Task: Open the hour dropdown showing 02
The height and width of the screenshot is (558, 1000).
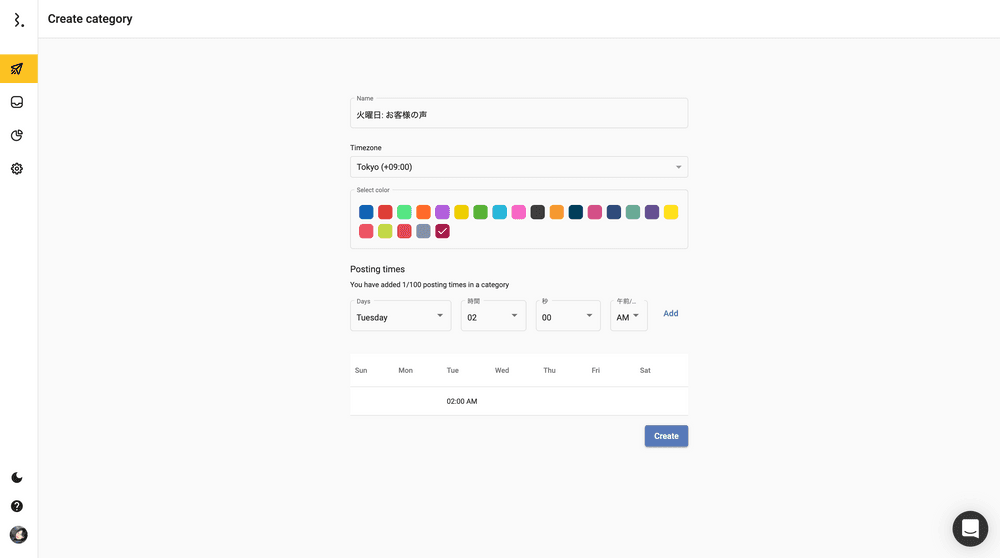Action: coord(493,317)
